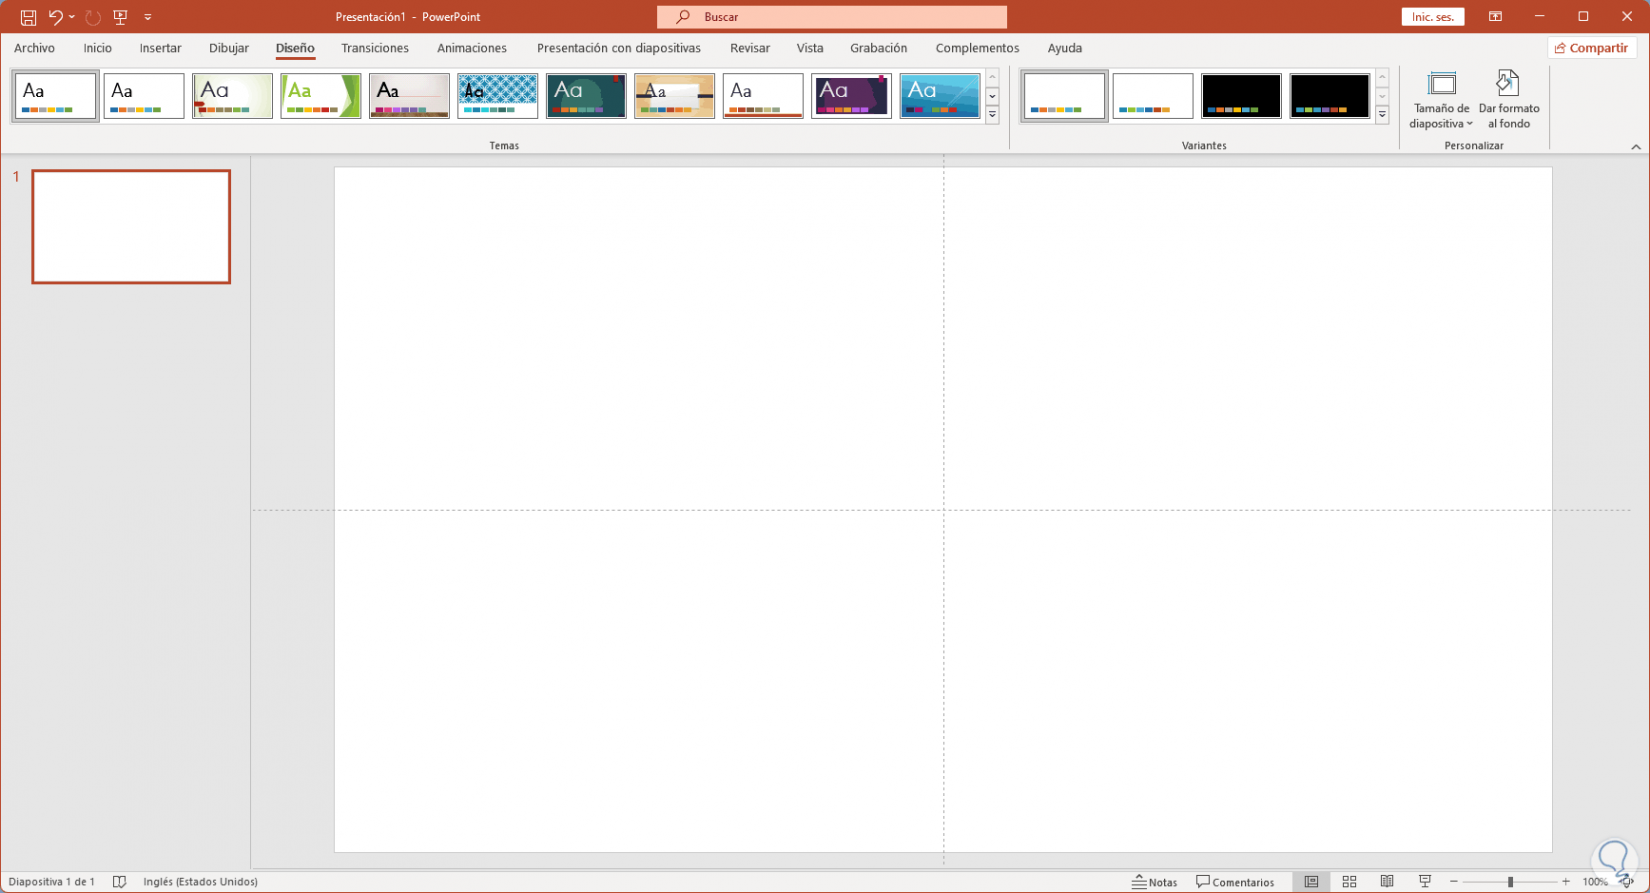The image size is (1650, 893).
Task: Toggle the Comentarios pane
Action: pos(1235,882)
